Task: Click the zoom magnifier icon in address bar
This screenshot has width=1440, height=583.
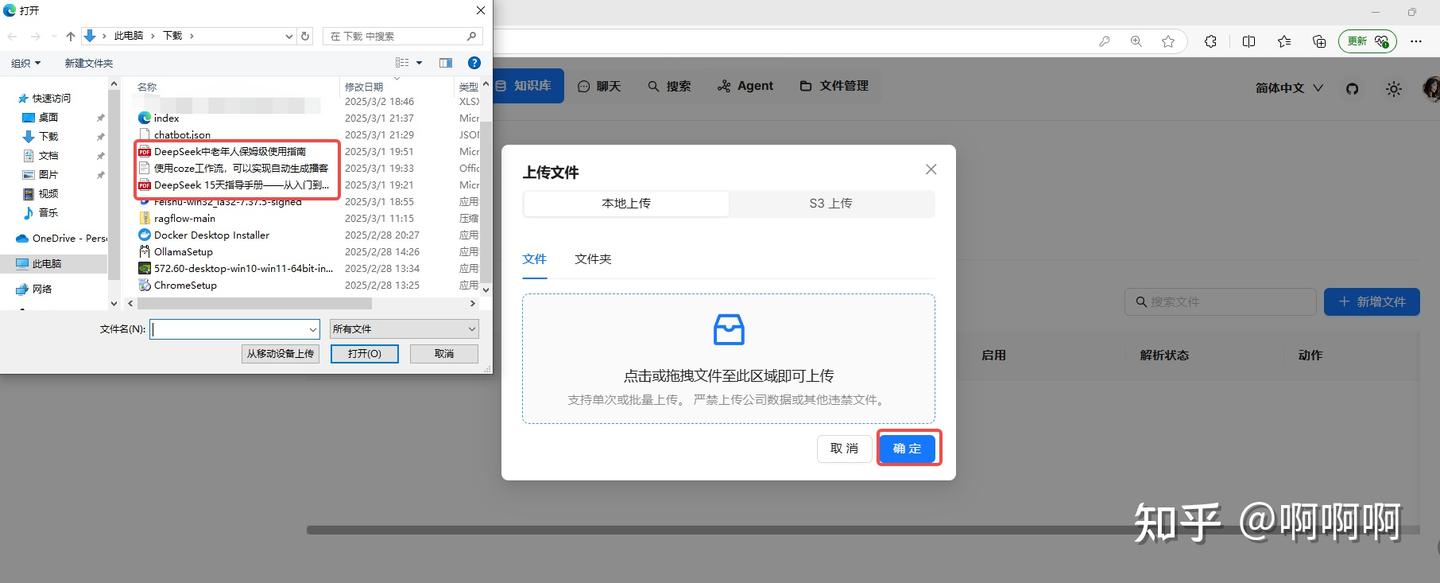Action: click(1136, 41)
